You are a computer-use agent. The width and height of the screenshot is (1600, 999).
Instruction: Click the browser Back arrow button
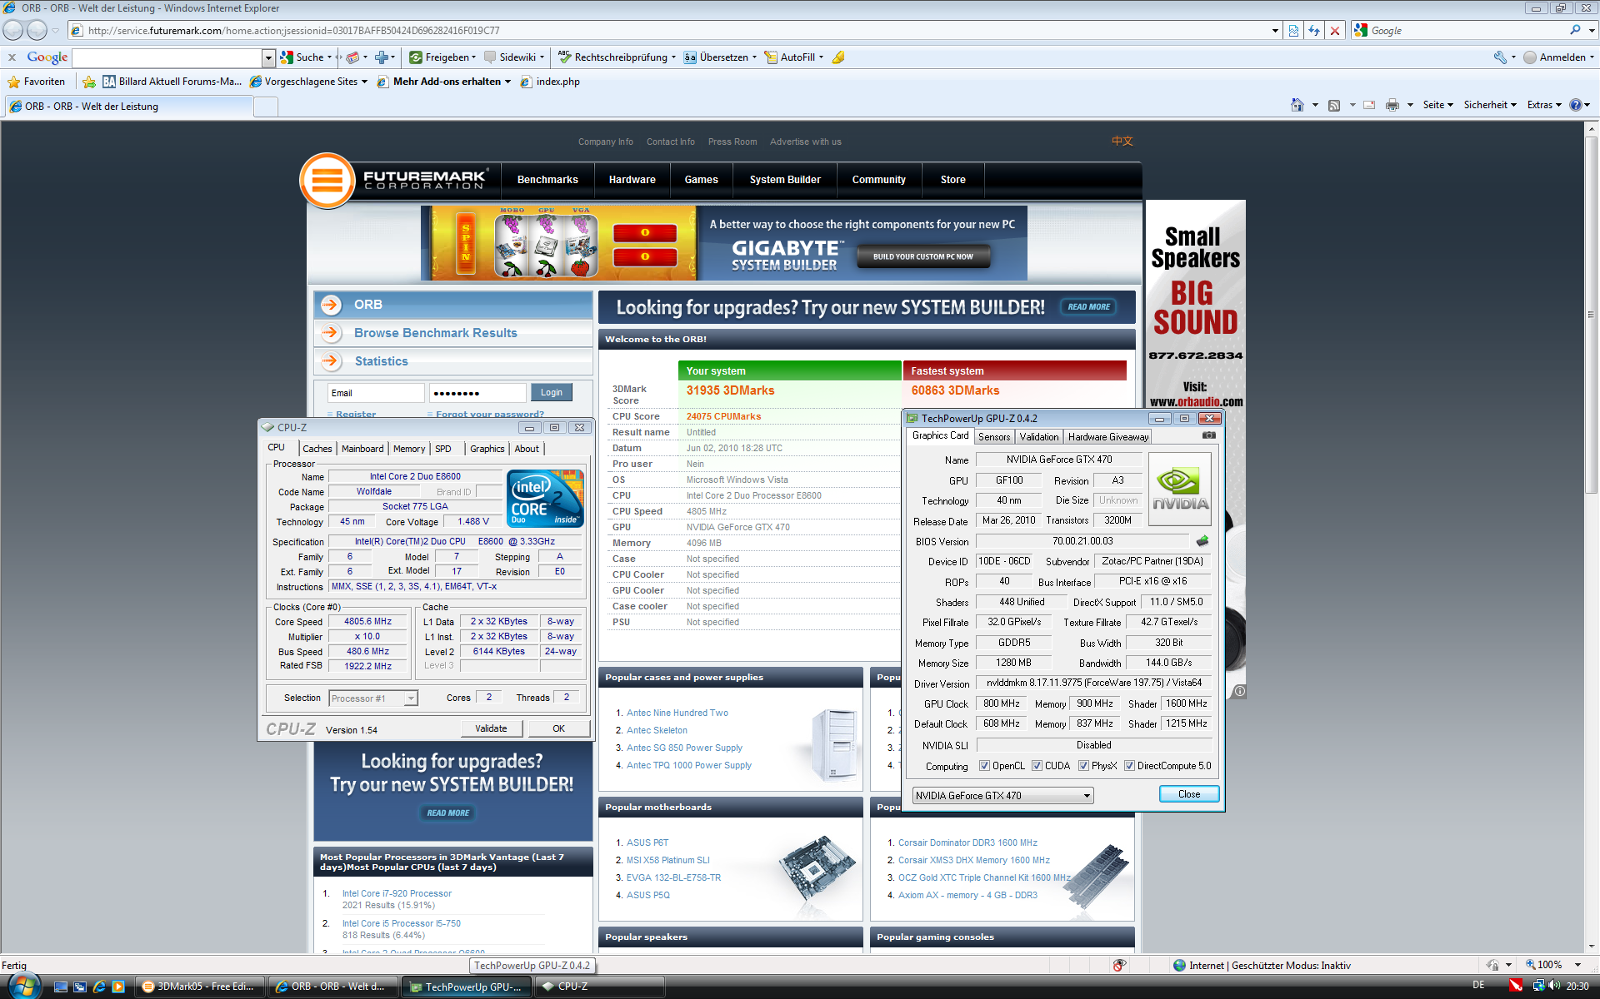[x=14, y=30]
